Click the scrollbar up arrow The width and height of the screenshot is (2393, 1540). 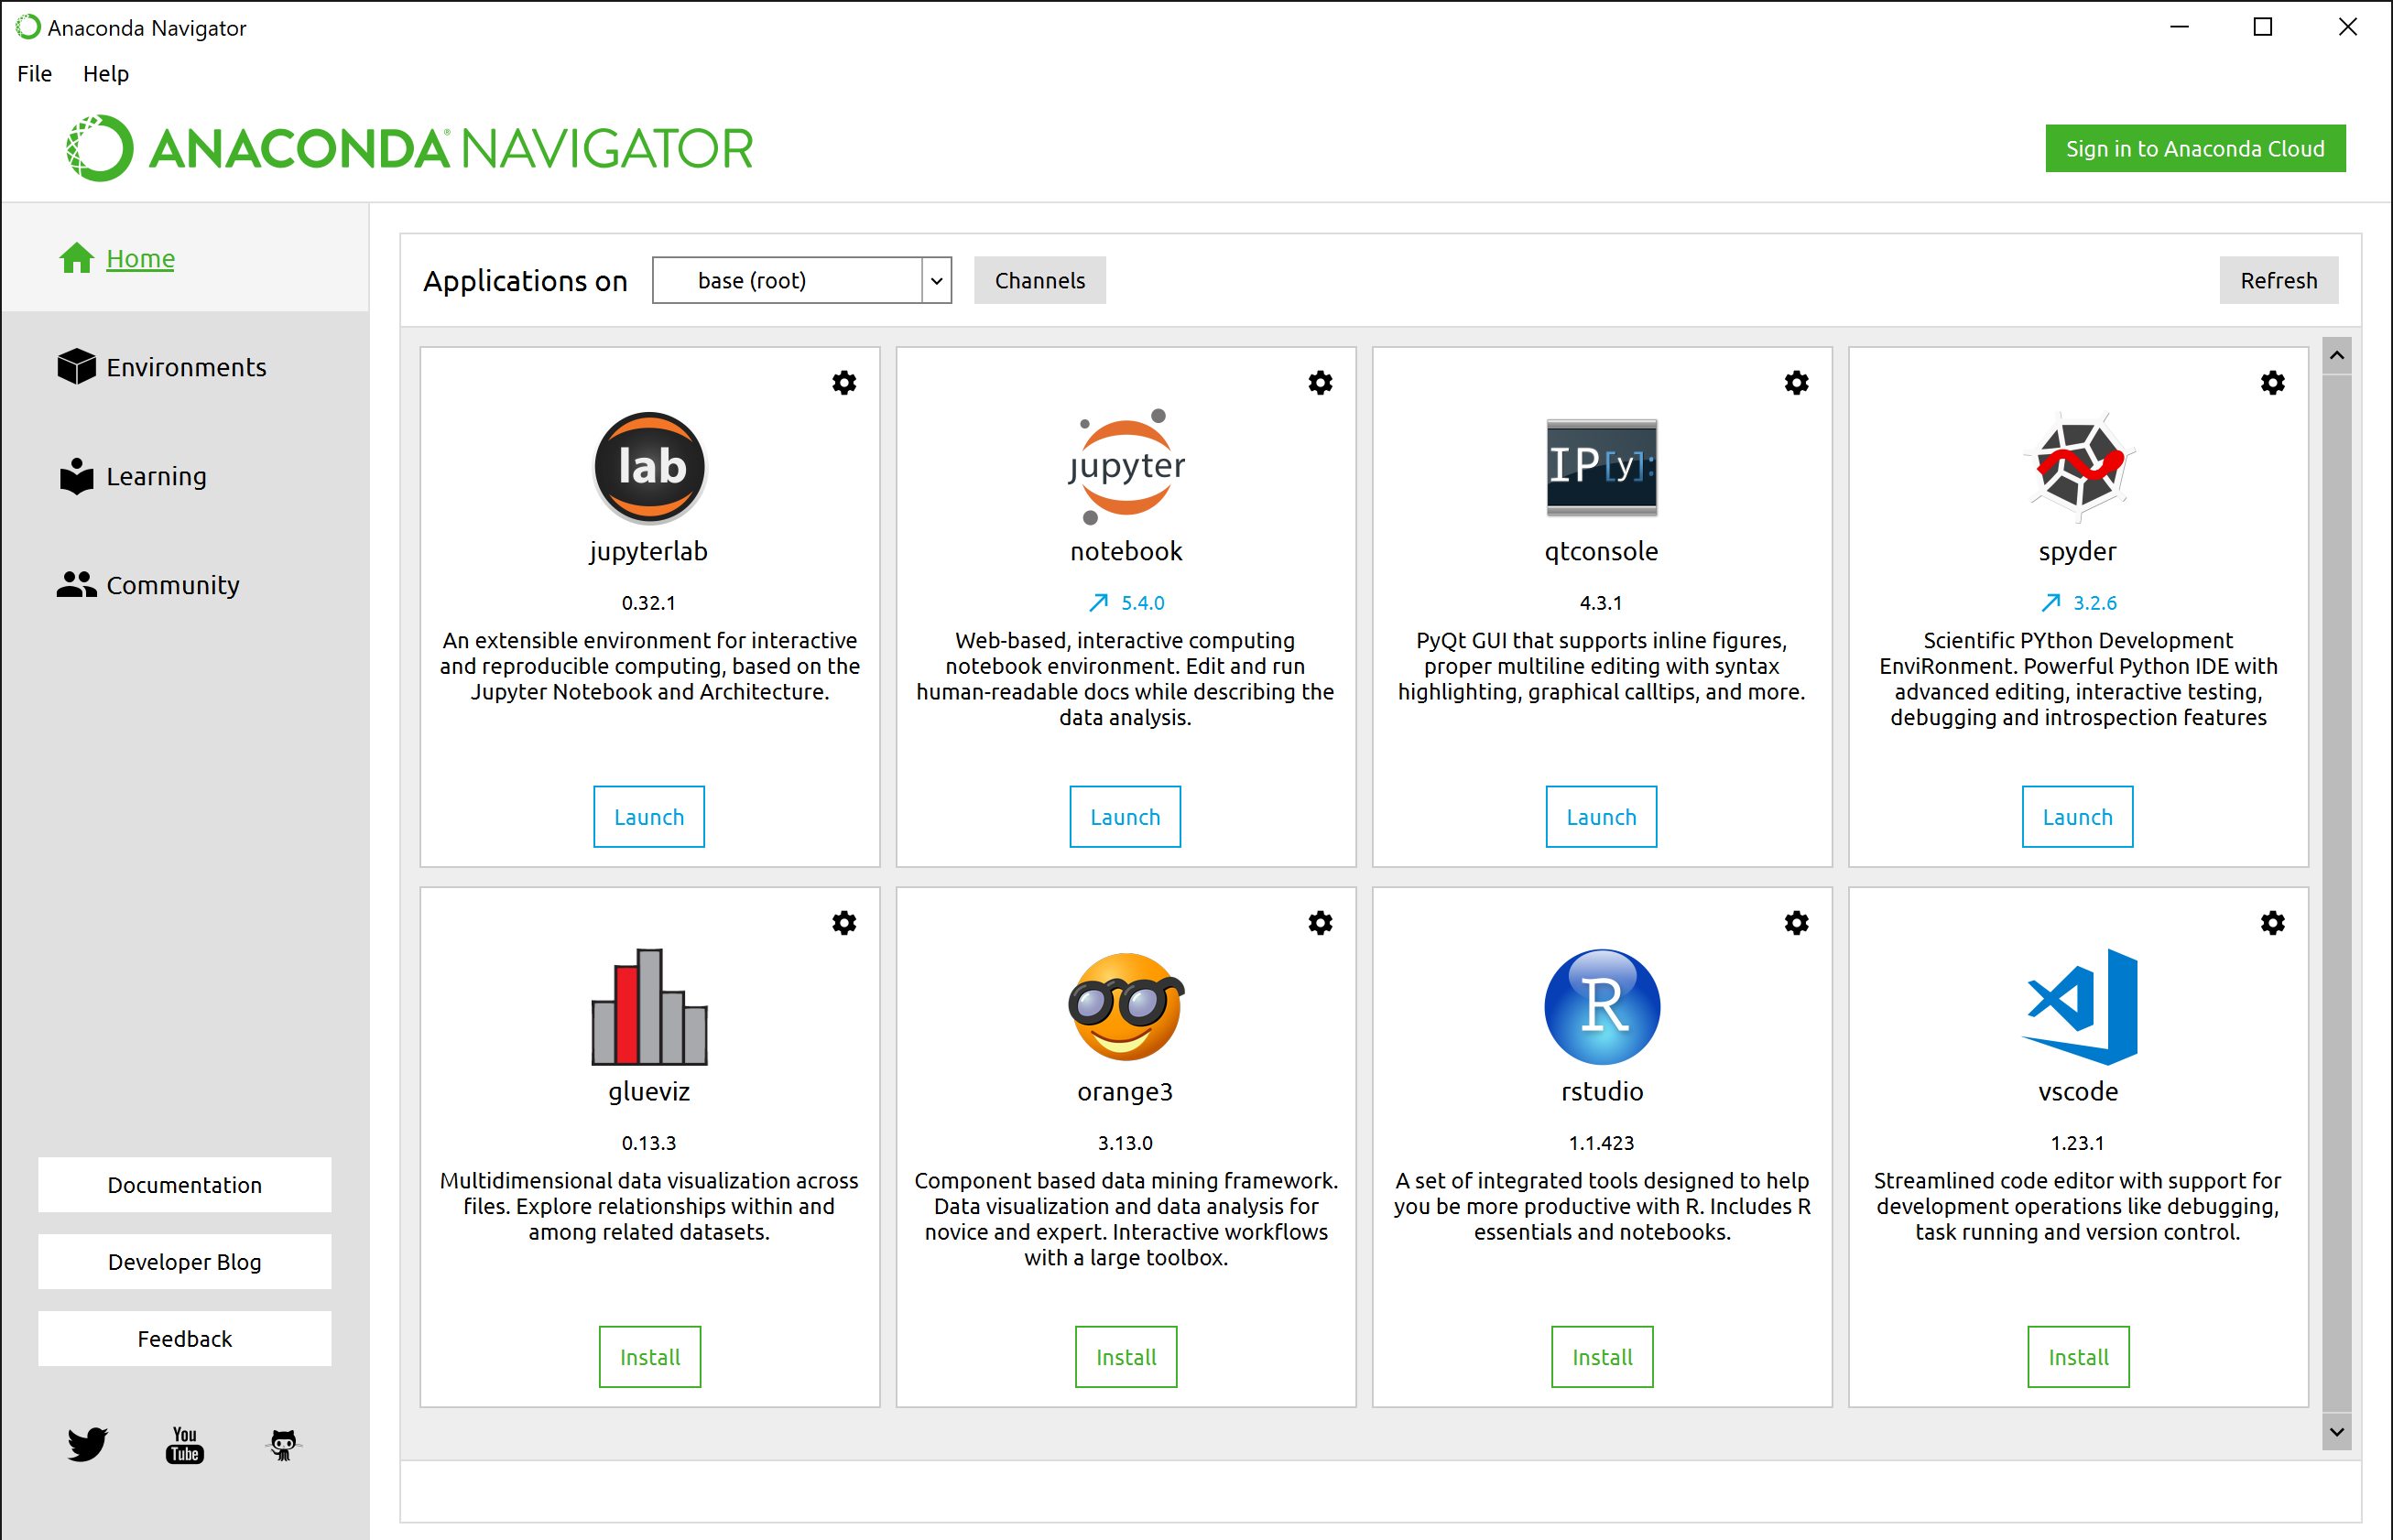tap(2336, 355)
